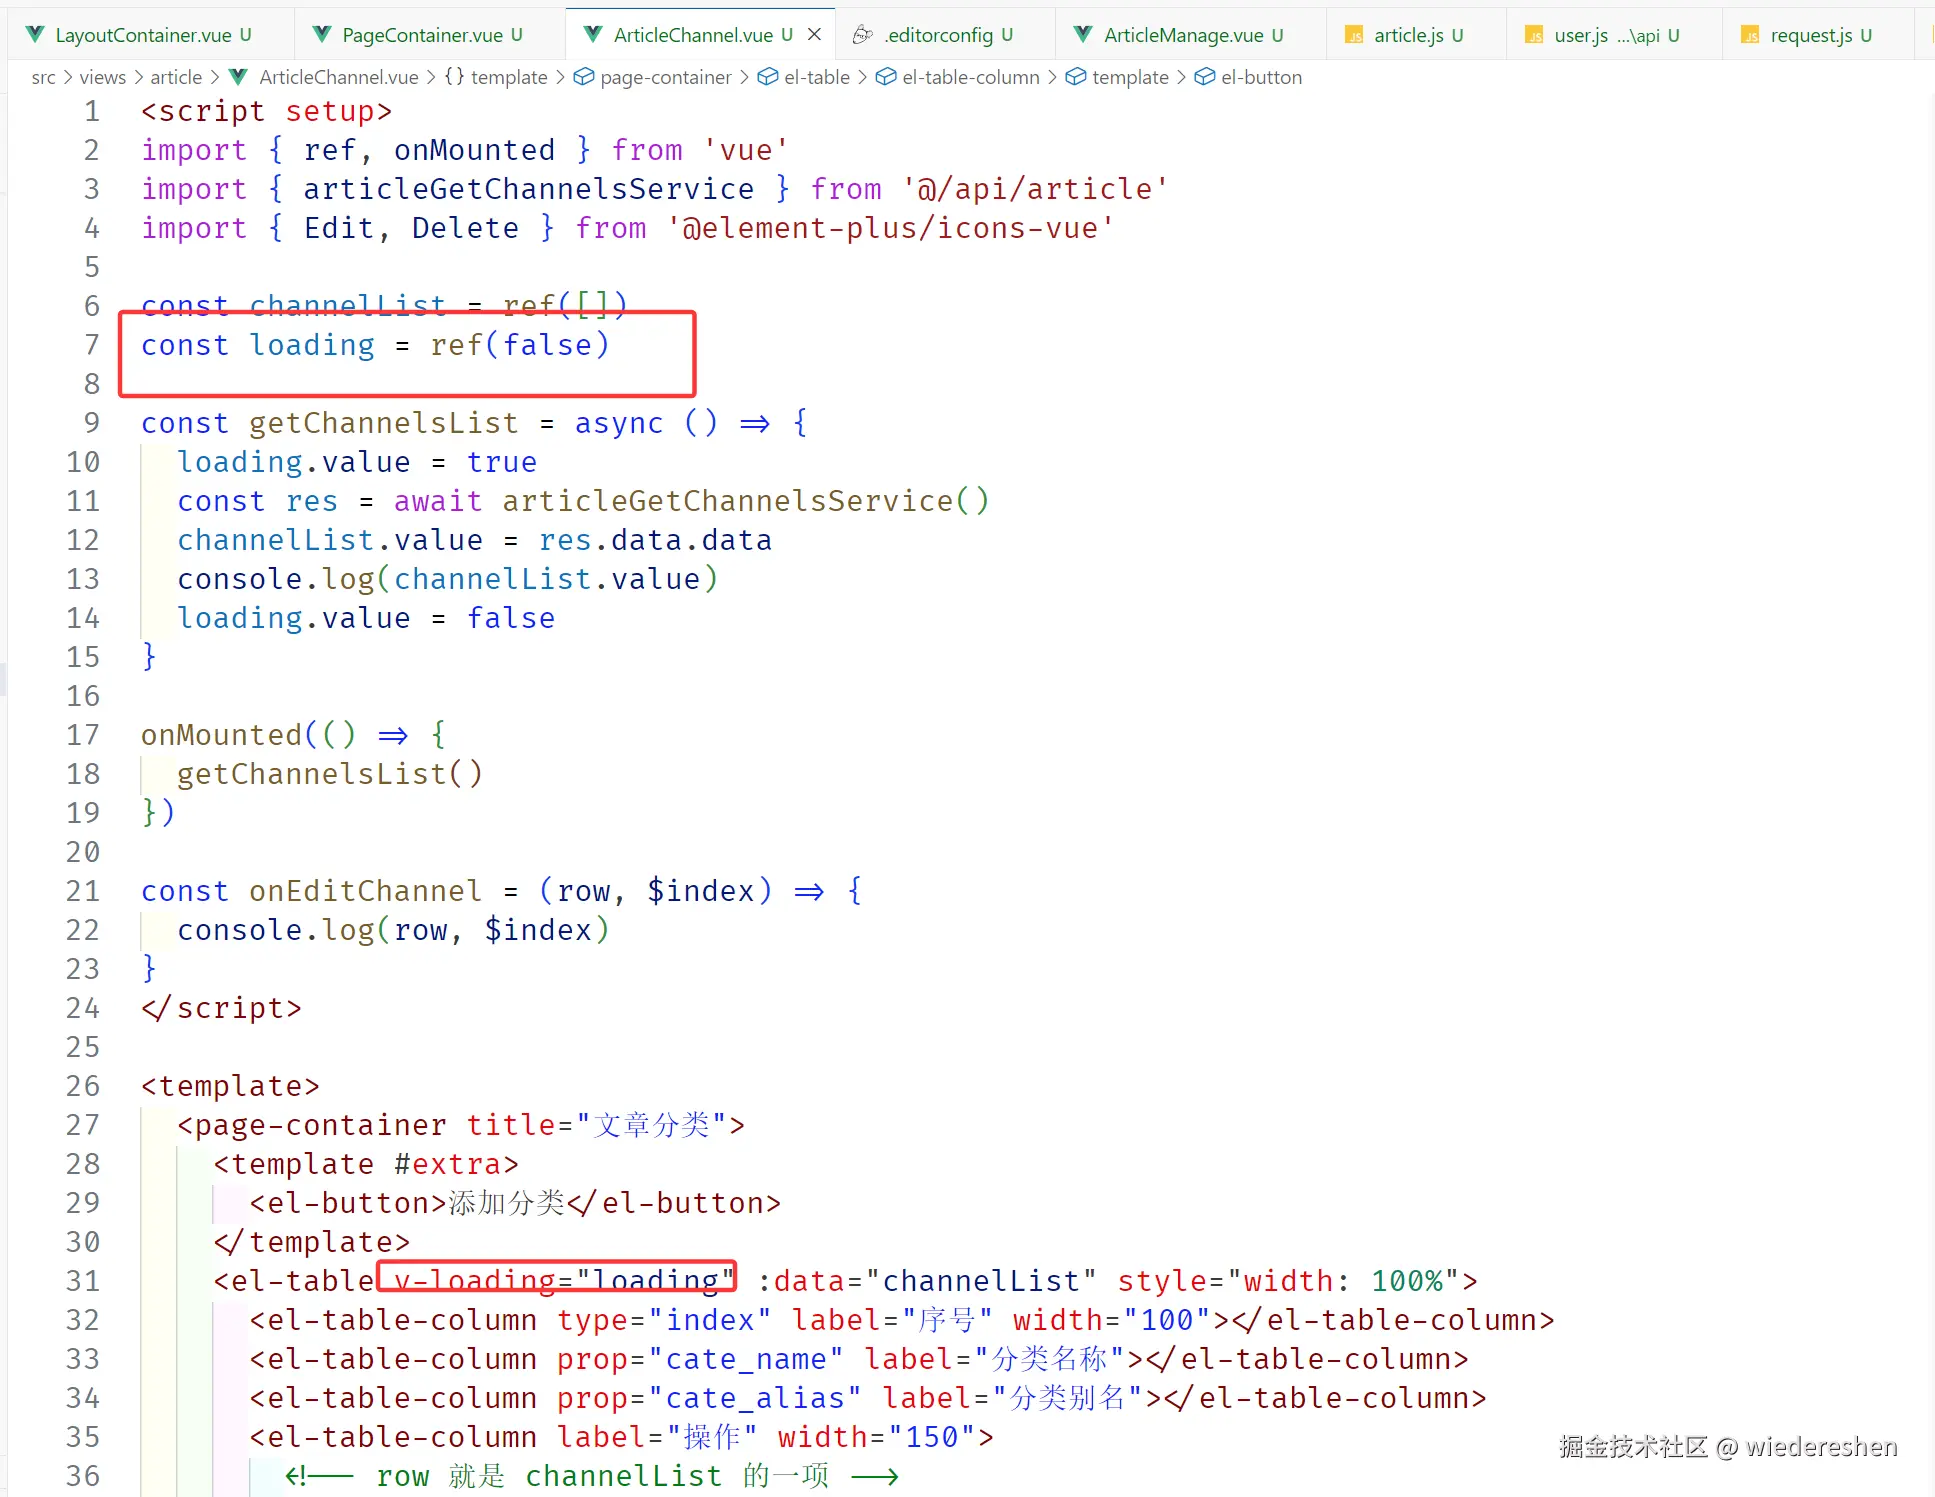Click the .editorconfig gear file icon
Screen dimensions: 1935x1497
(x=862, y=35)
